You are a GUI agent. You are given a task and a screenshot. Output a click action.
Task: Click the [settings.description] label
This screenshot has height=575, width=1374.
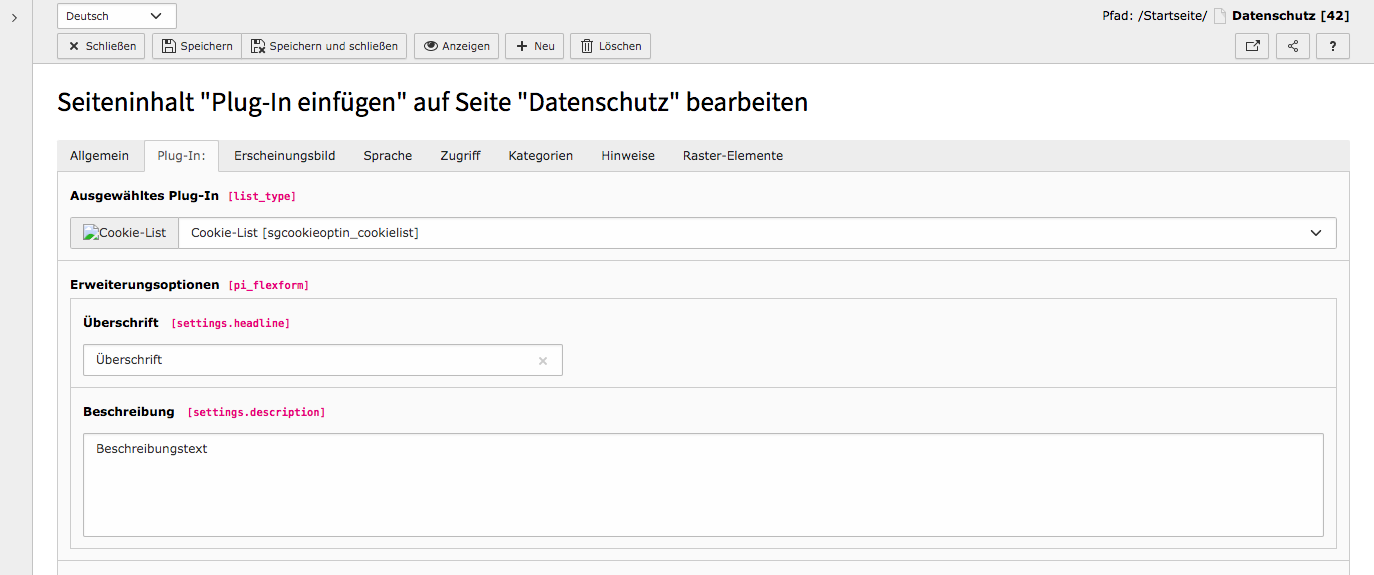256,413
